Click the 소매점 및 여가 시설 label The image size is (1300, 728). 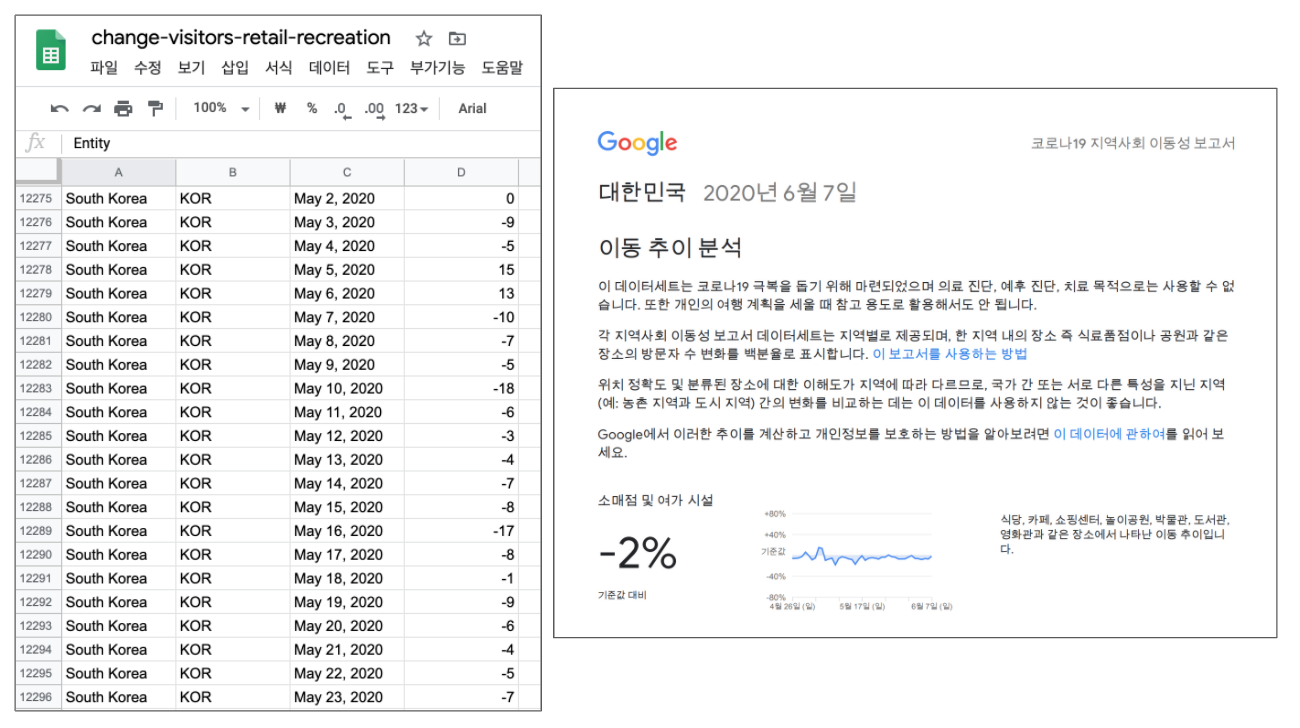coord(655,500)
